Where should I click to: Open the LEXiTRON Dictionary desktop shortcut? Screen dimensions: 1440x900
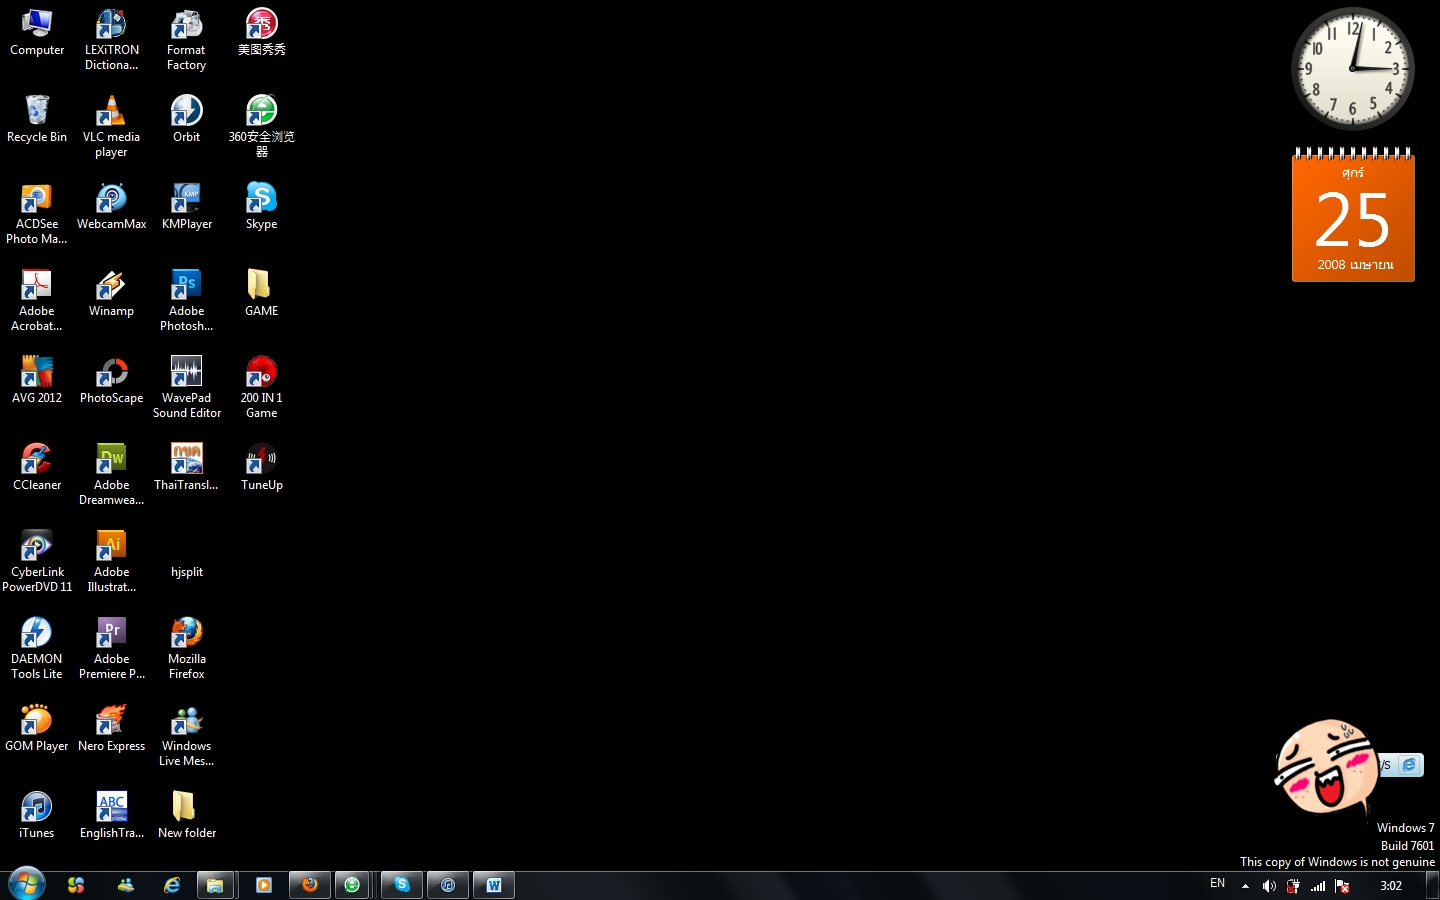click(x=111, y=40)
